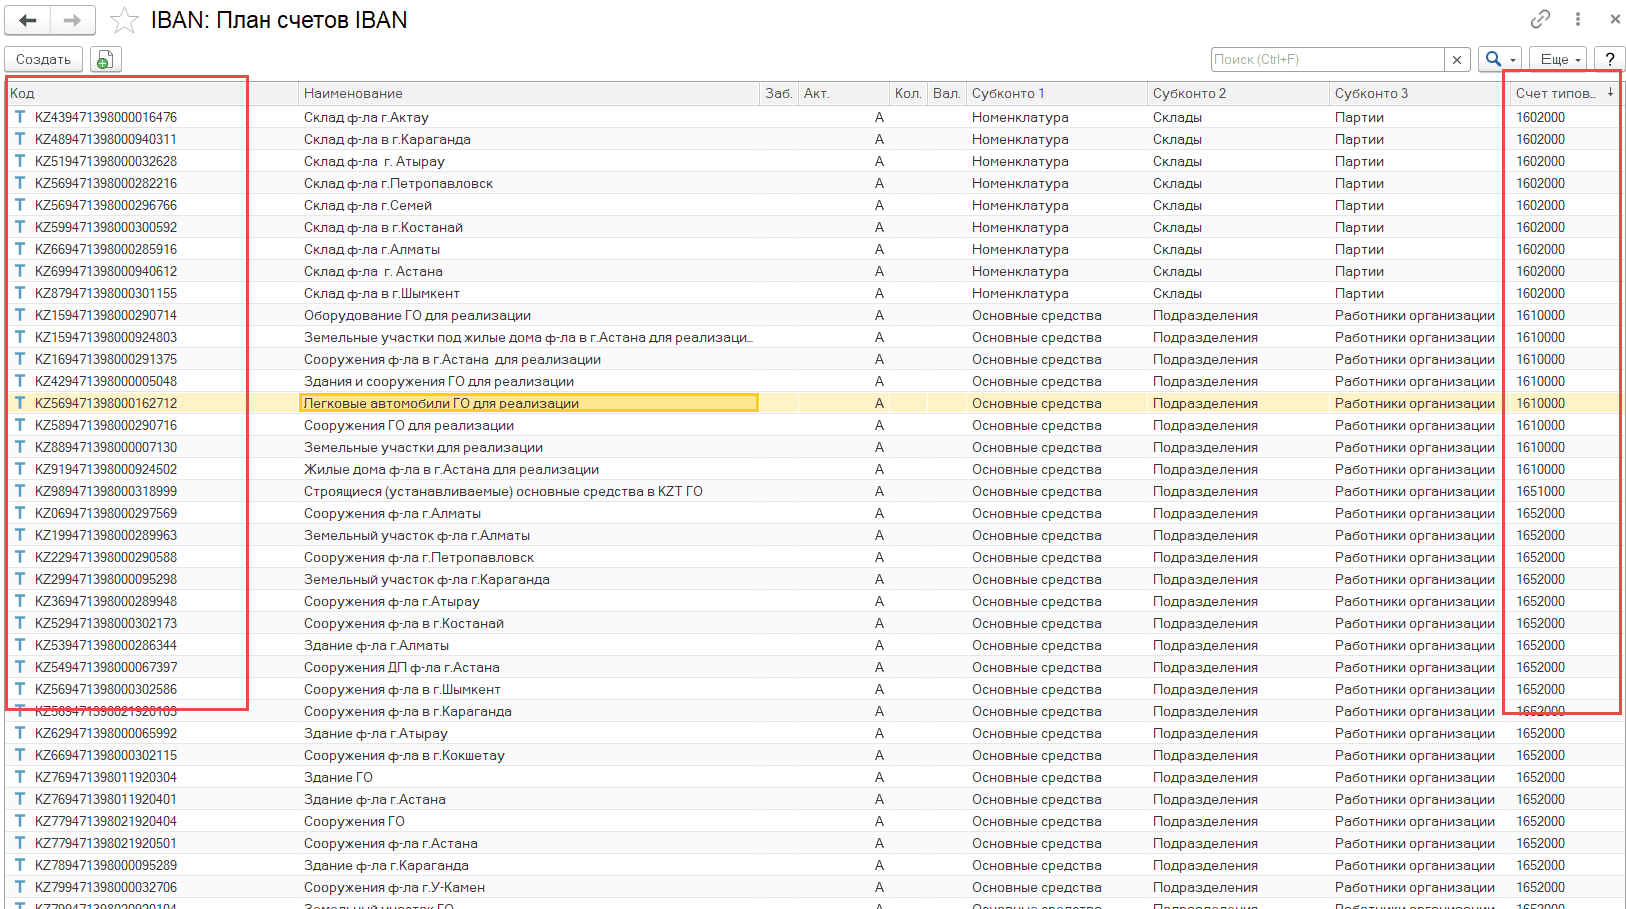Open the three-dot options menu at top right
The width and height of the screenshot is (1626, 909).
(x=1578, y=19)
